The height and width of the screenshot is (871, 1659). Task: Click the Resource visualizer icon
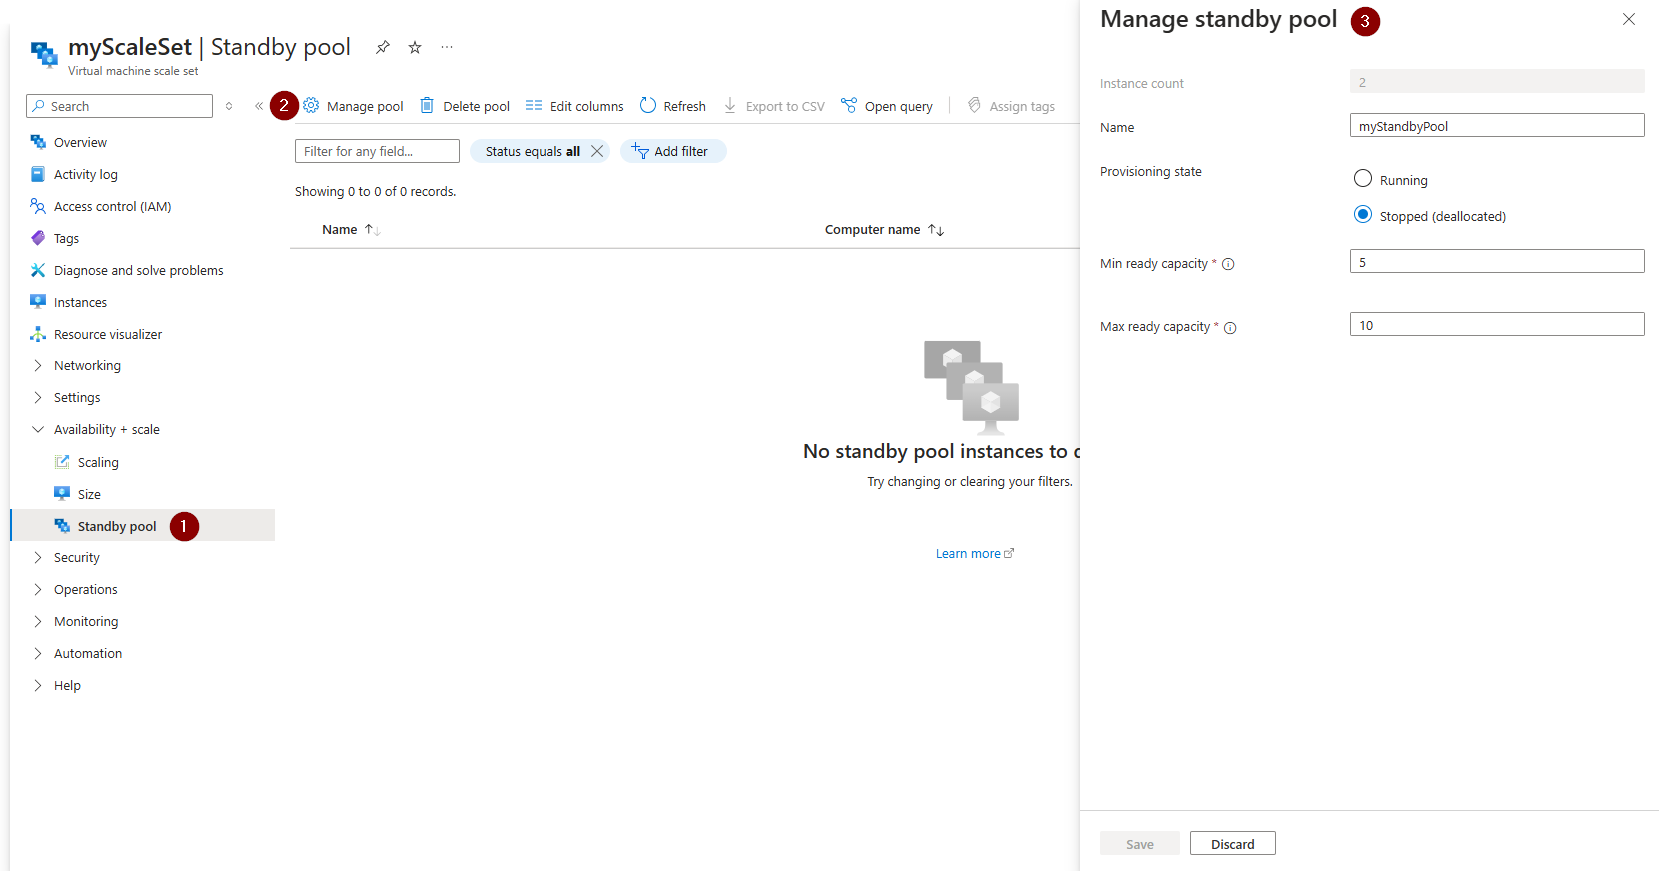tap(38, 334)
